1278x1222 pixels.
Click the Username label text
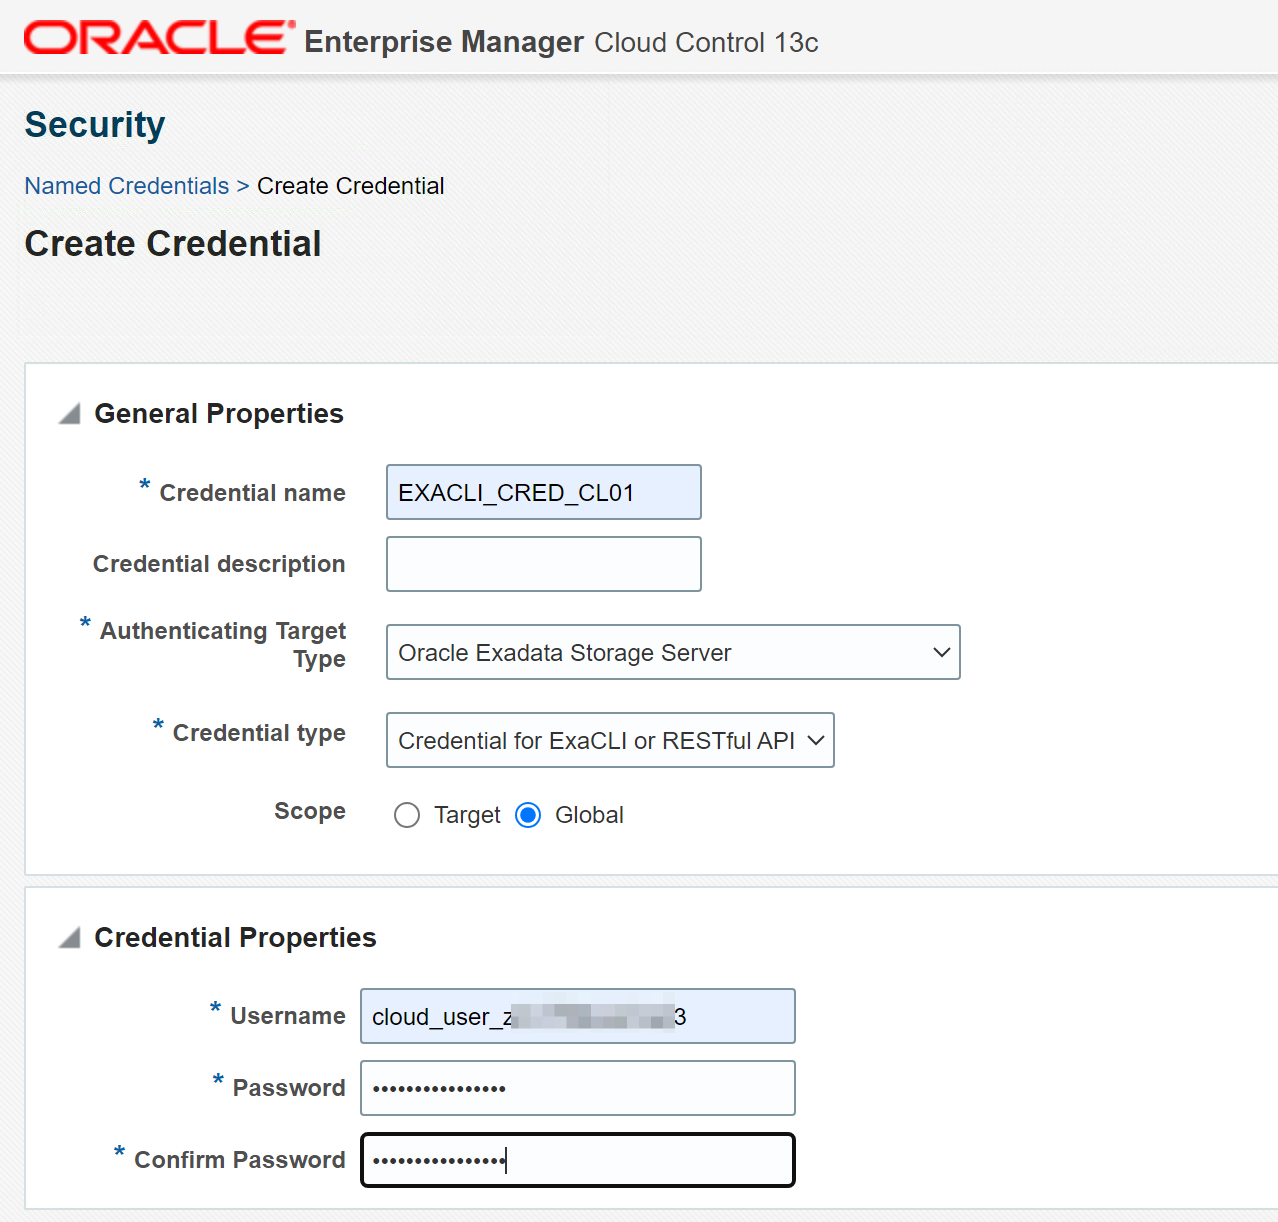coord(288,1016)
